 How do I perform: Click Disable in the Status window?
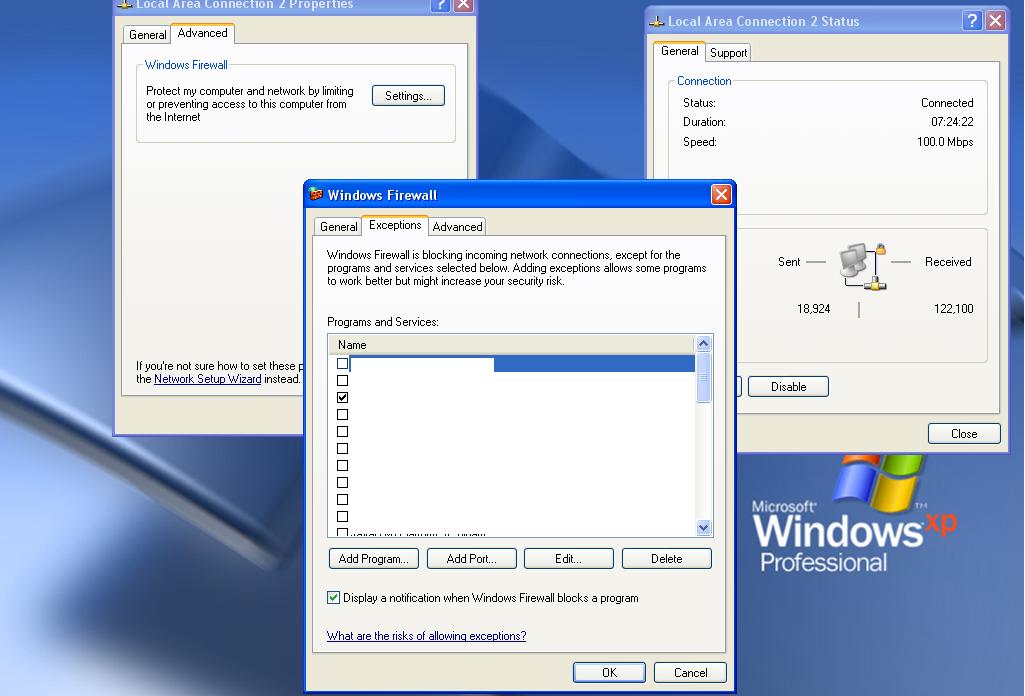tap(788, 386)
